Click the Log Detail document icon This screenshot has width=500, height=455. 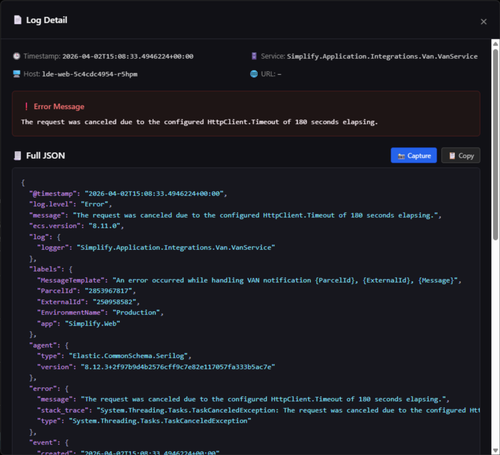pyautogui.click(x=17, y=20)
